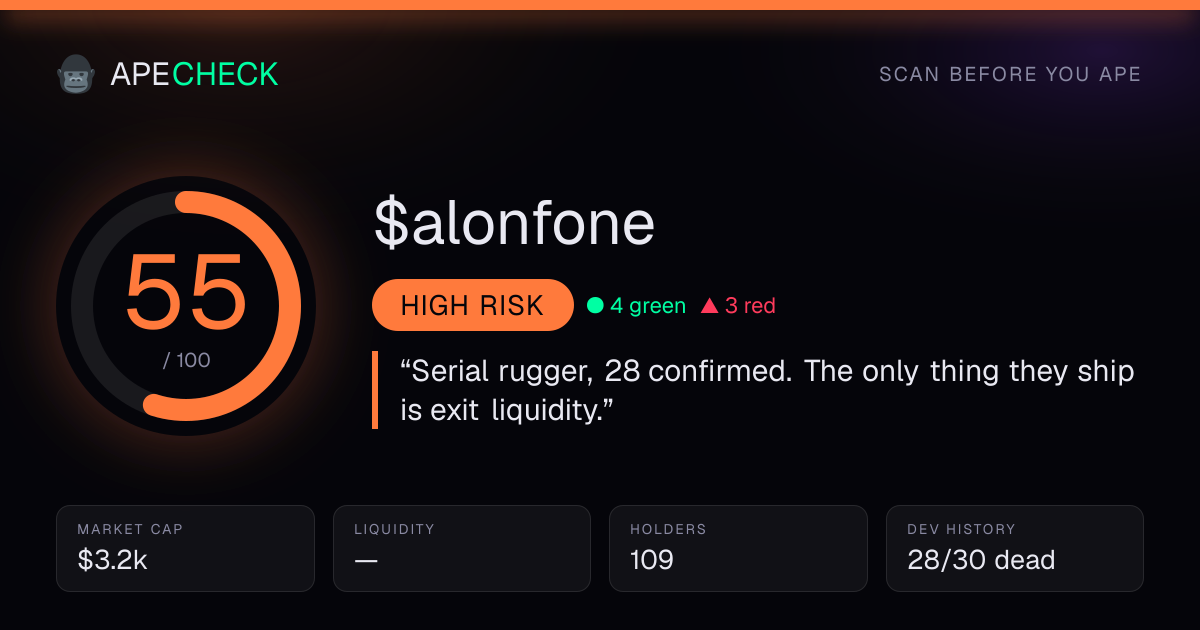Click the green circle indicator icon
Screen dimensions: 1200x630
point(595,306)
